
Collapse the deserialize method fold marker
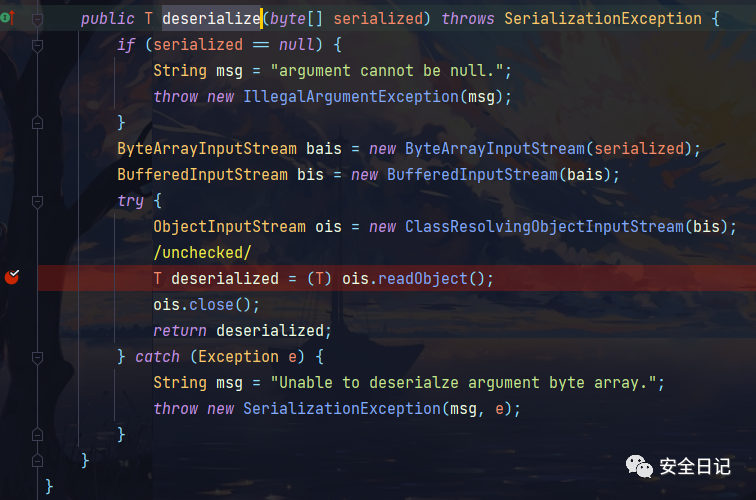pos(37,19)
